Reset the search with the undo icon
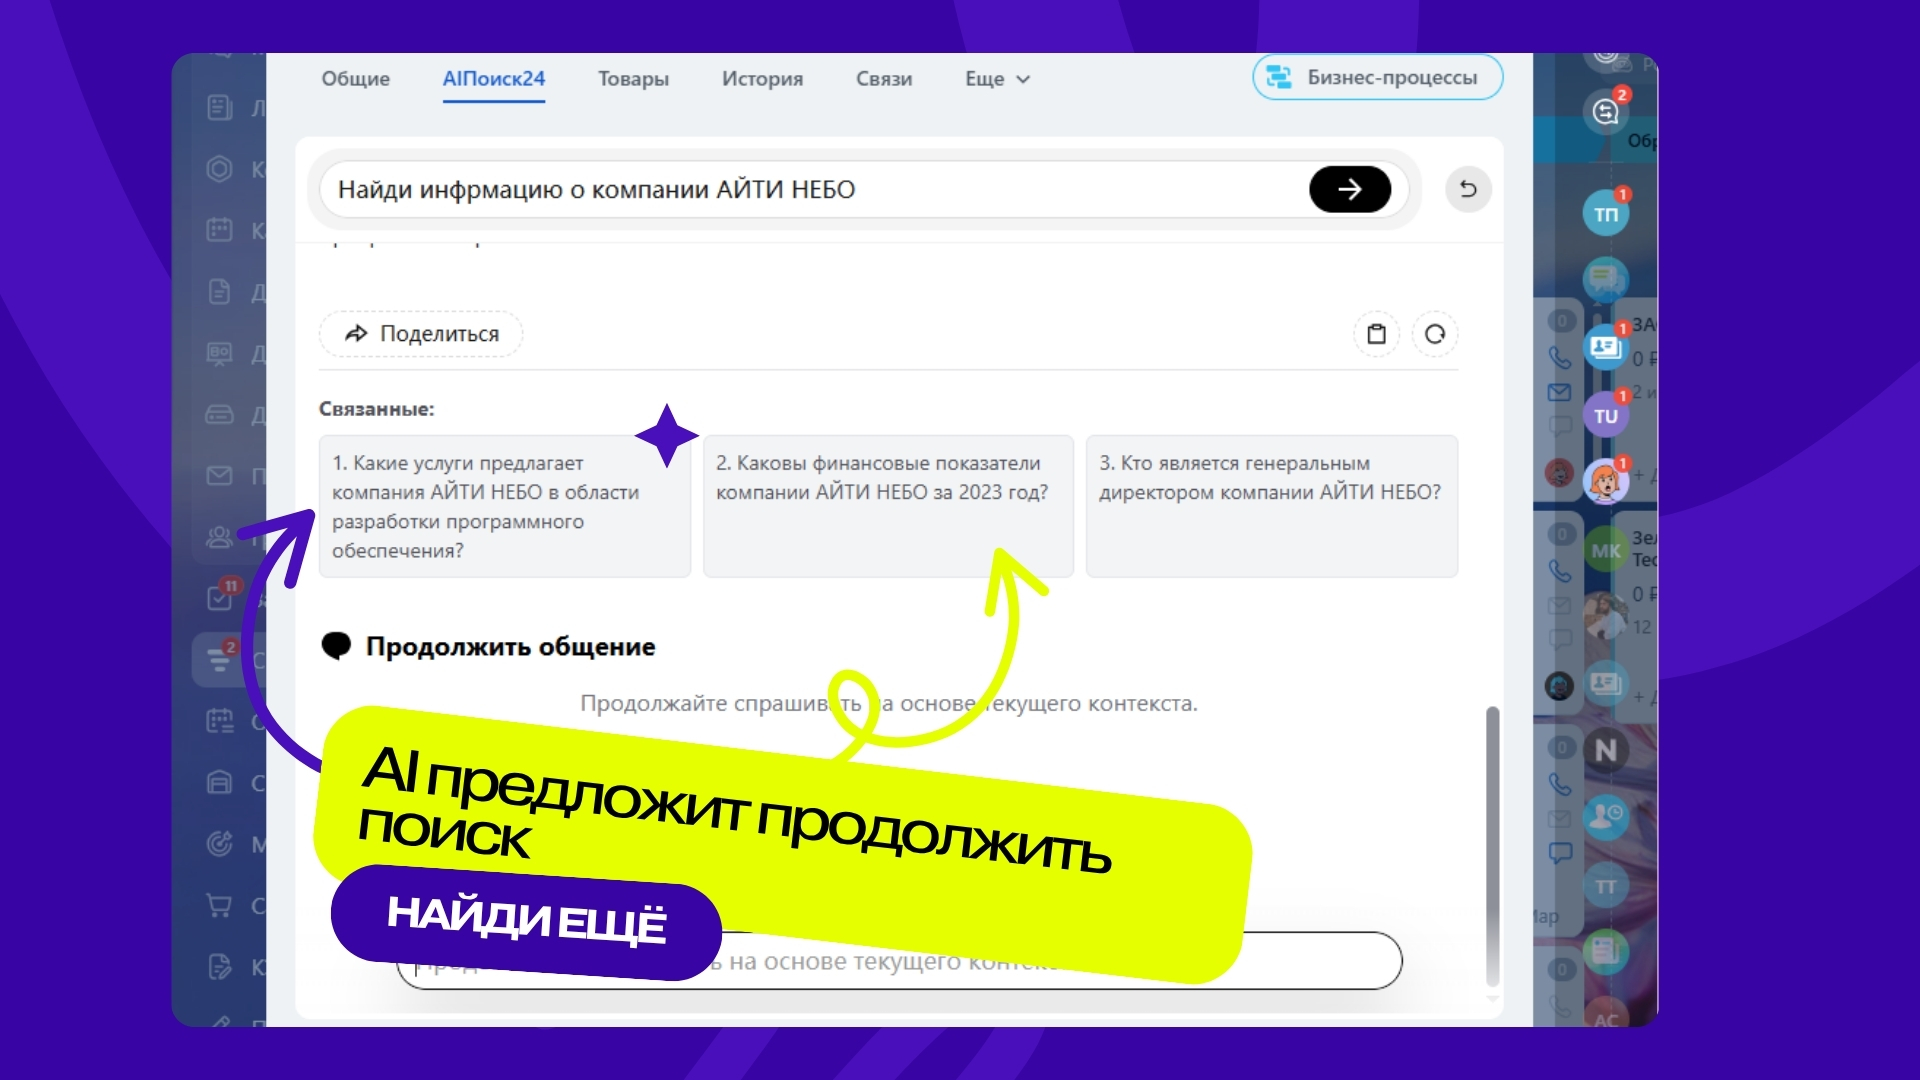Viewport: 1920px width, 1080px height. [1468, 189]
